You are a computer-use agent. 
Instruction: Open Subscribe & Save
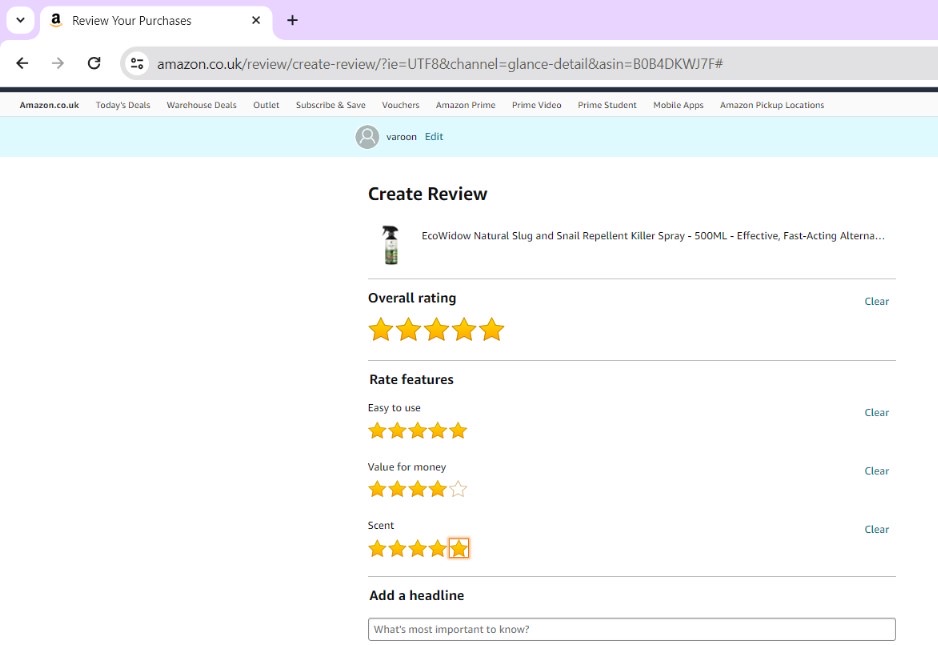tap(331, 105)
